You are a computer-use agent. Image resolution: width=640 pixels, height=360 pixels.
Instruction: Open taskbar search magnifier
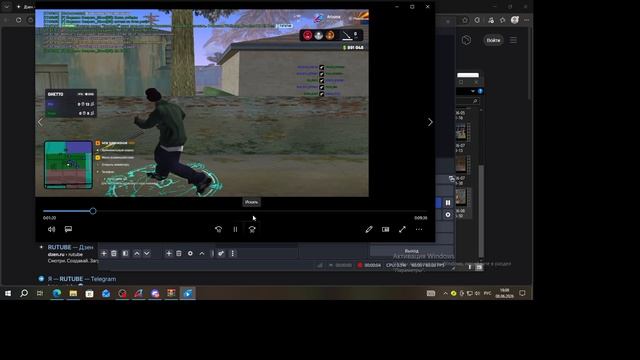(x=24, y=293)
